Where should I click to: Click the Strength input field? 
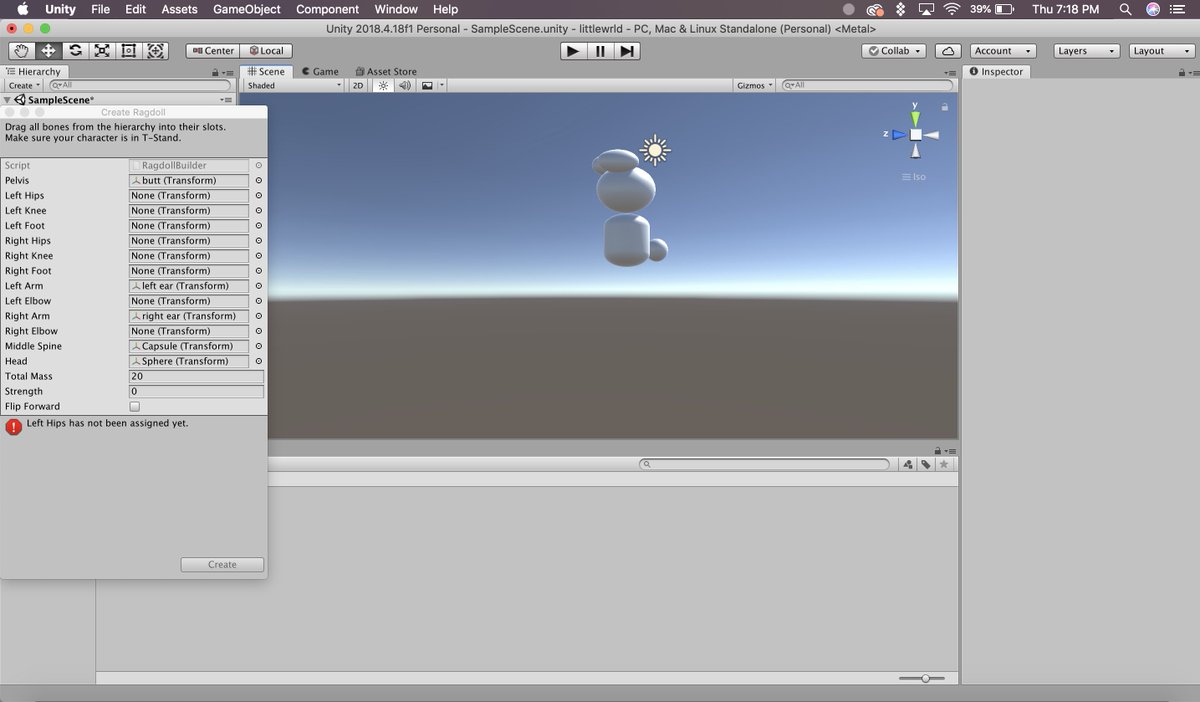pyautogui.click(x=196, y=392)
